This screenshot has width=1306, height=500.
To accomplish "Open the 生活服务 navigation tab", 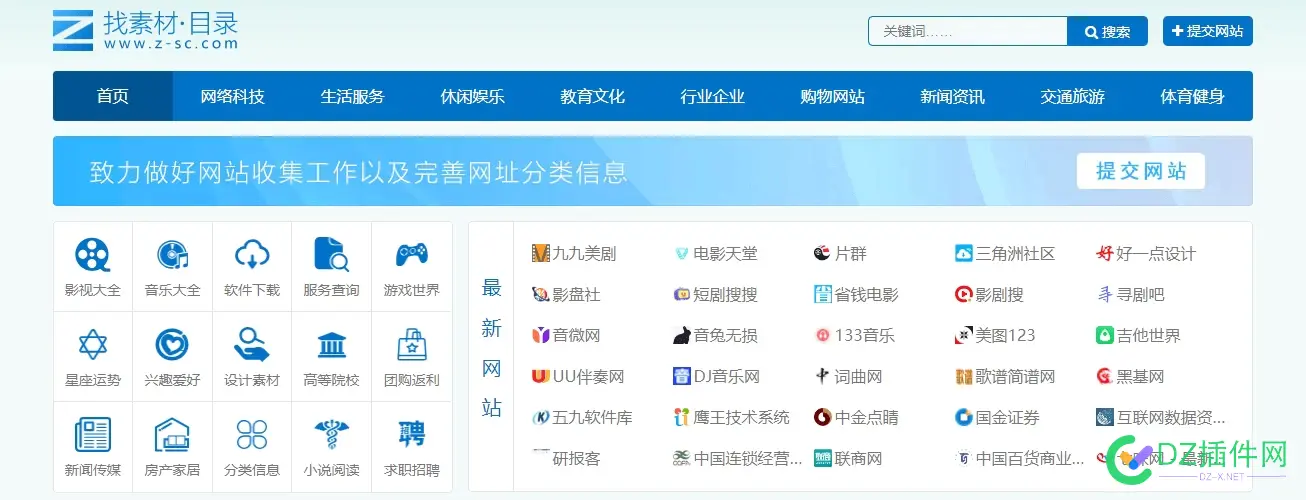I will click(x=353, y=97).
